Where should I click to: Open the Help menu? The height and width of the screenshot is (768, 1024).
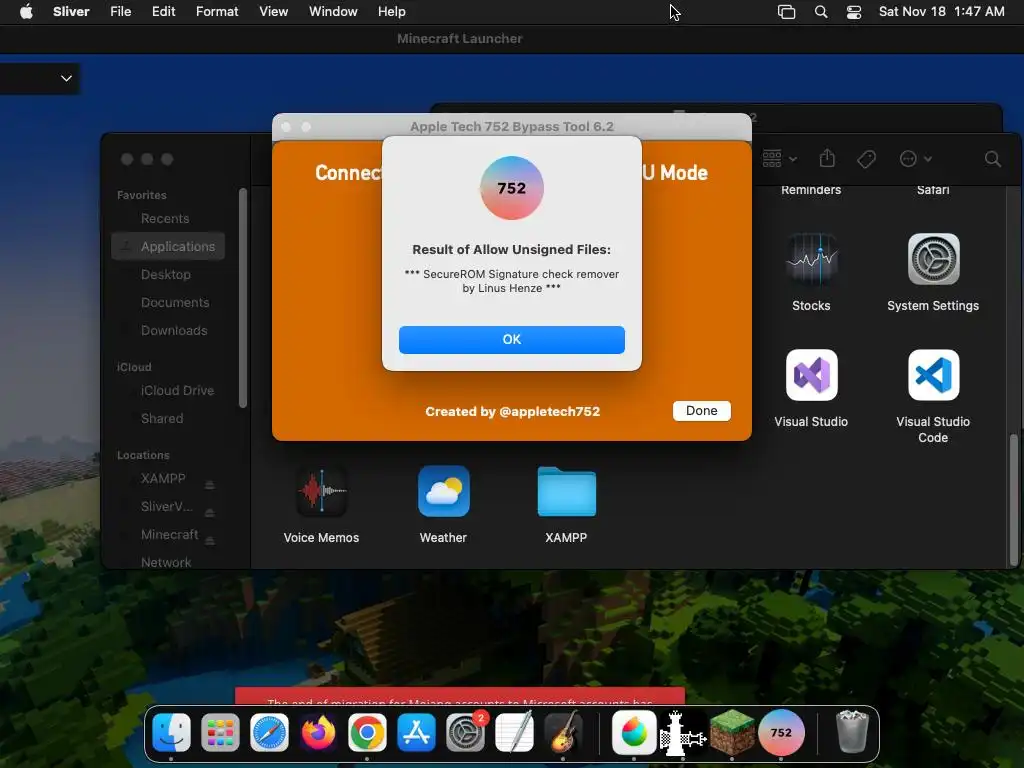point(391,12)
